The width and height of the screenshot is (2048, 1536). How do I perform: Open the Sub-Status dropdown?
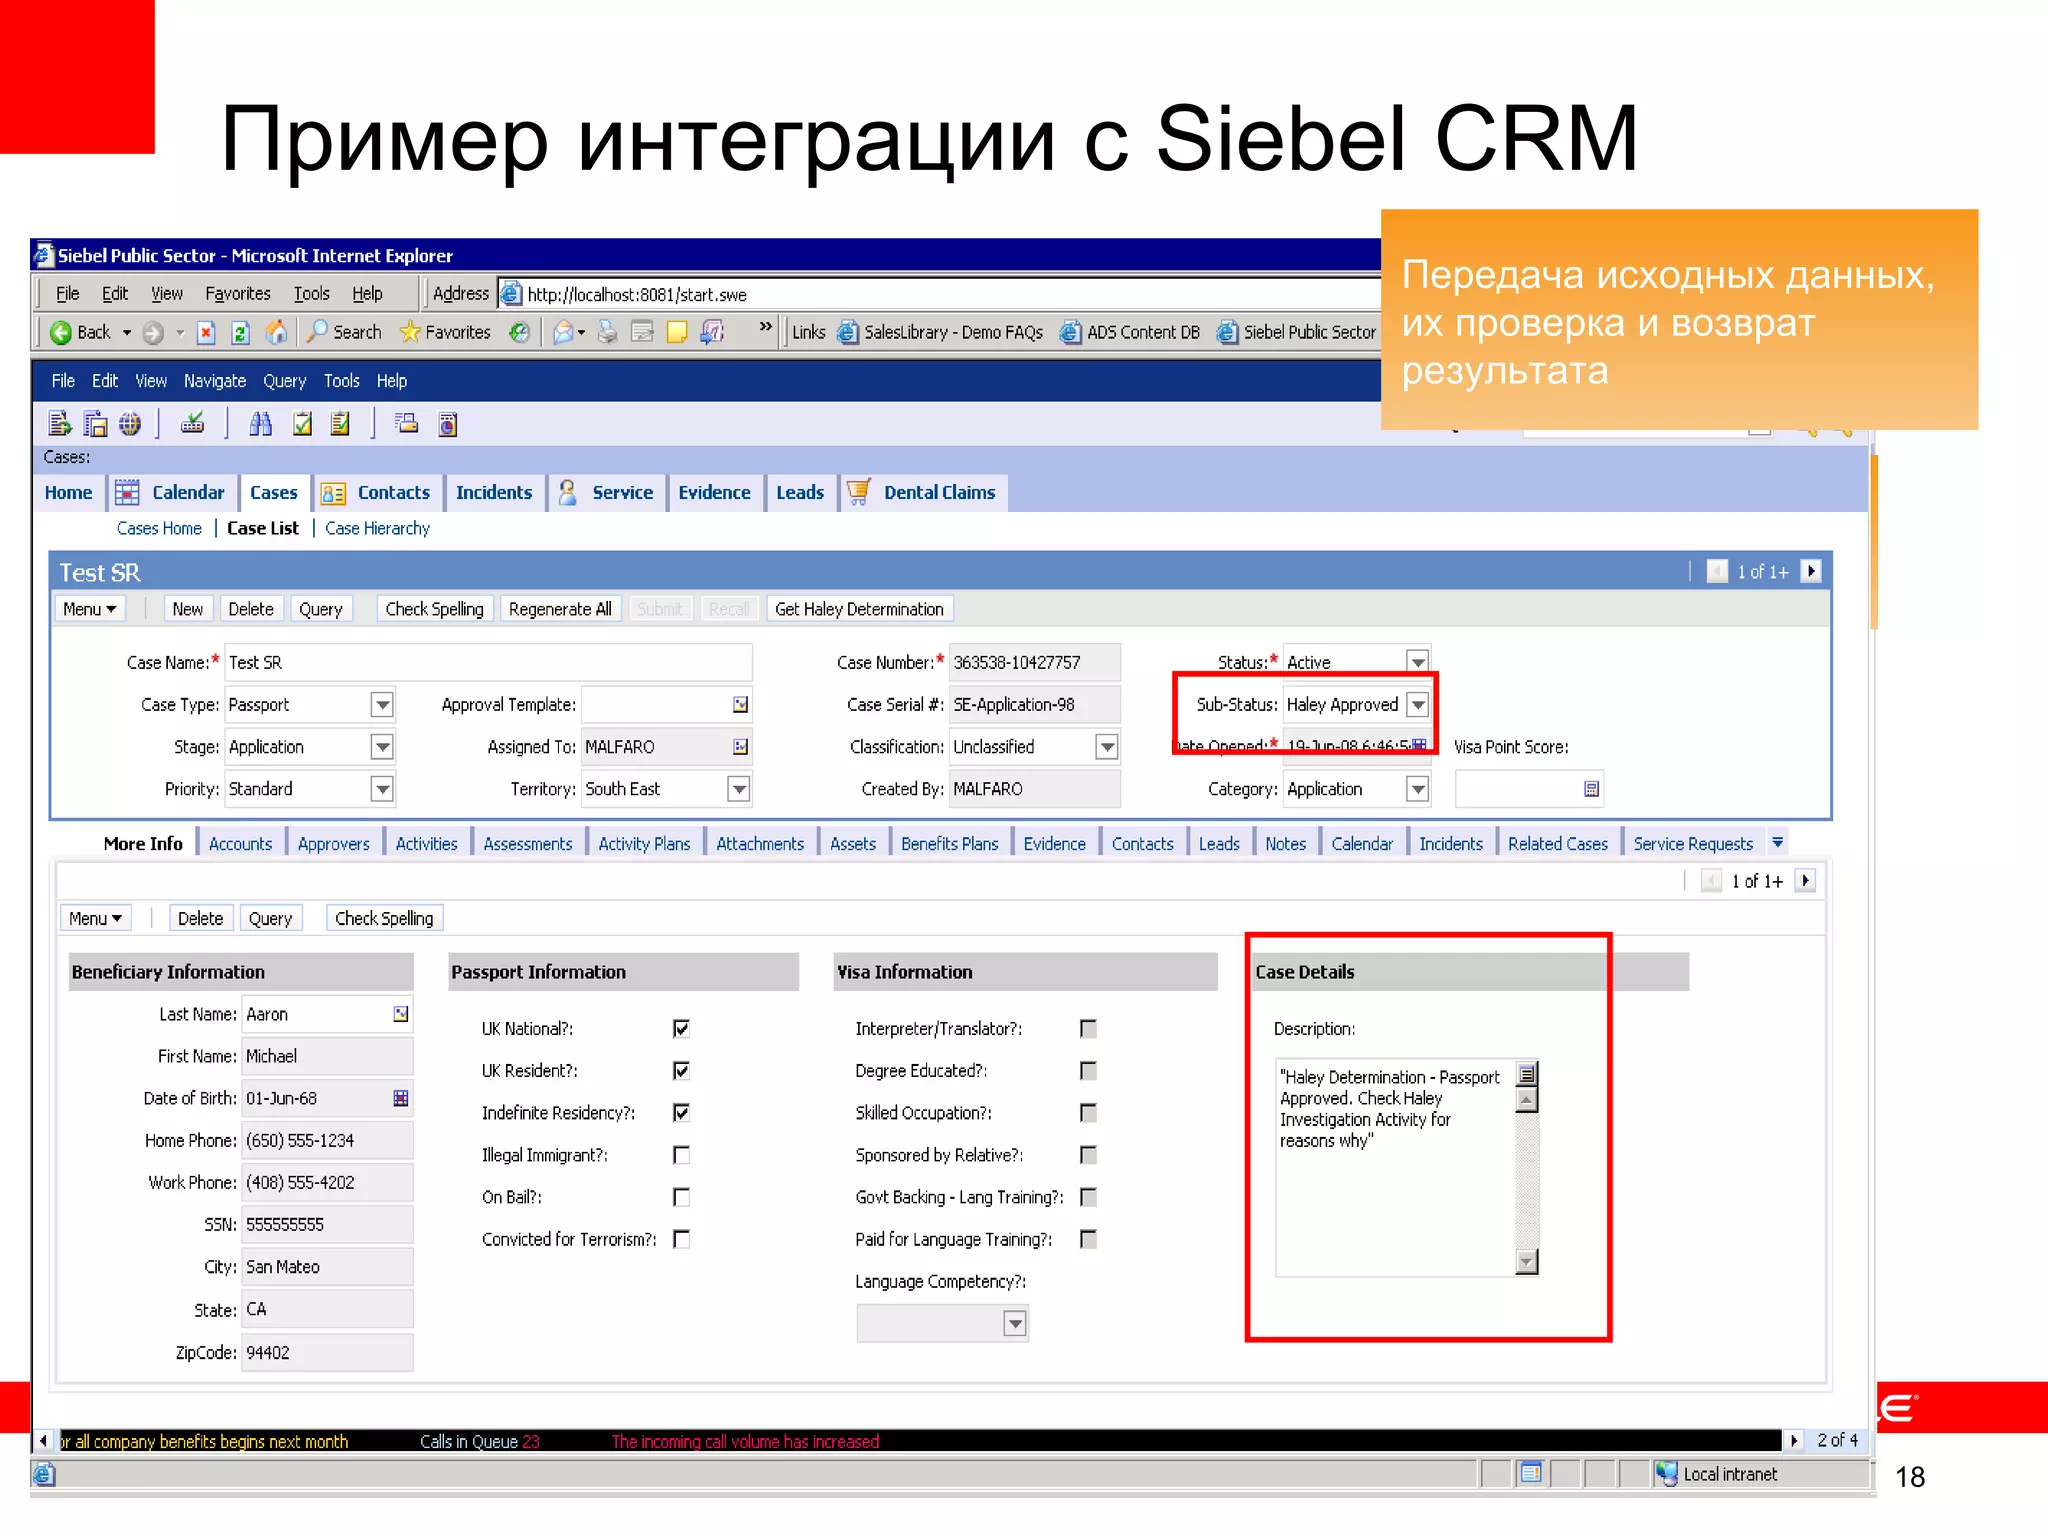1417,705
